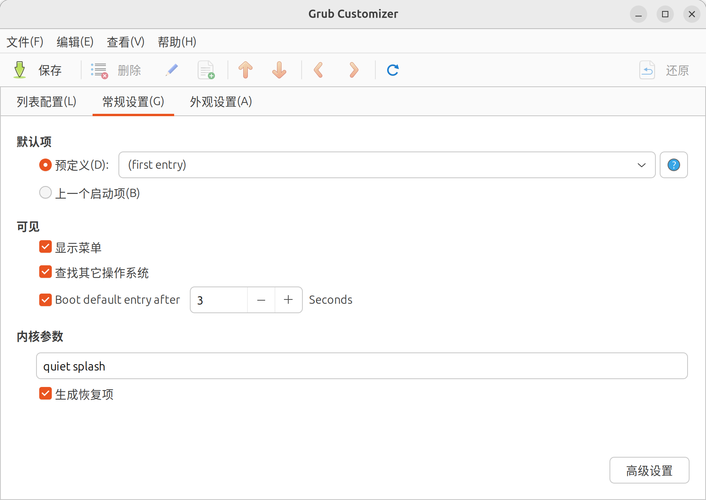The width and height of the screenshot is (706, 500).
Task: Toggle the 显示菜单 checkbox
Action: pos(45,246)
